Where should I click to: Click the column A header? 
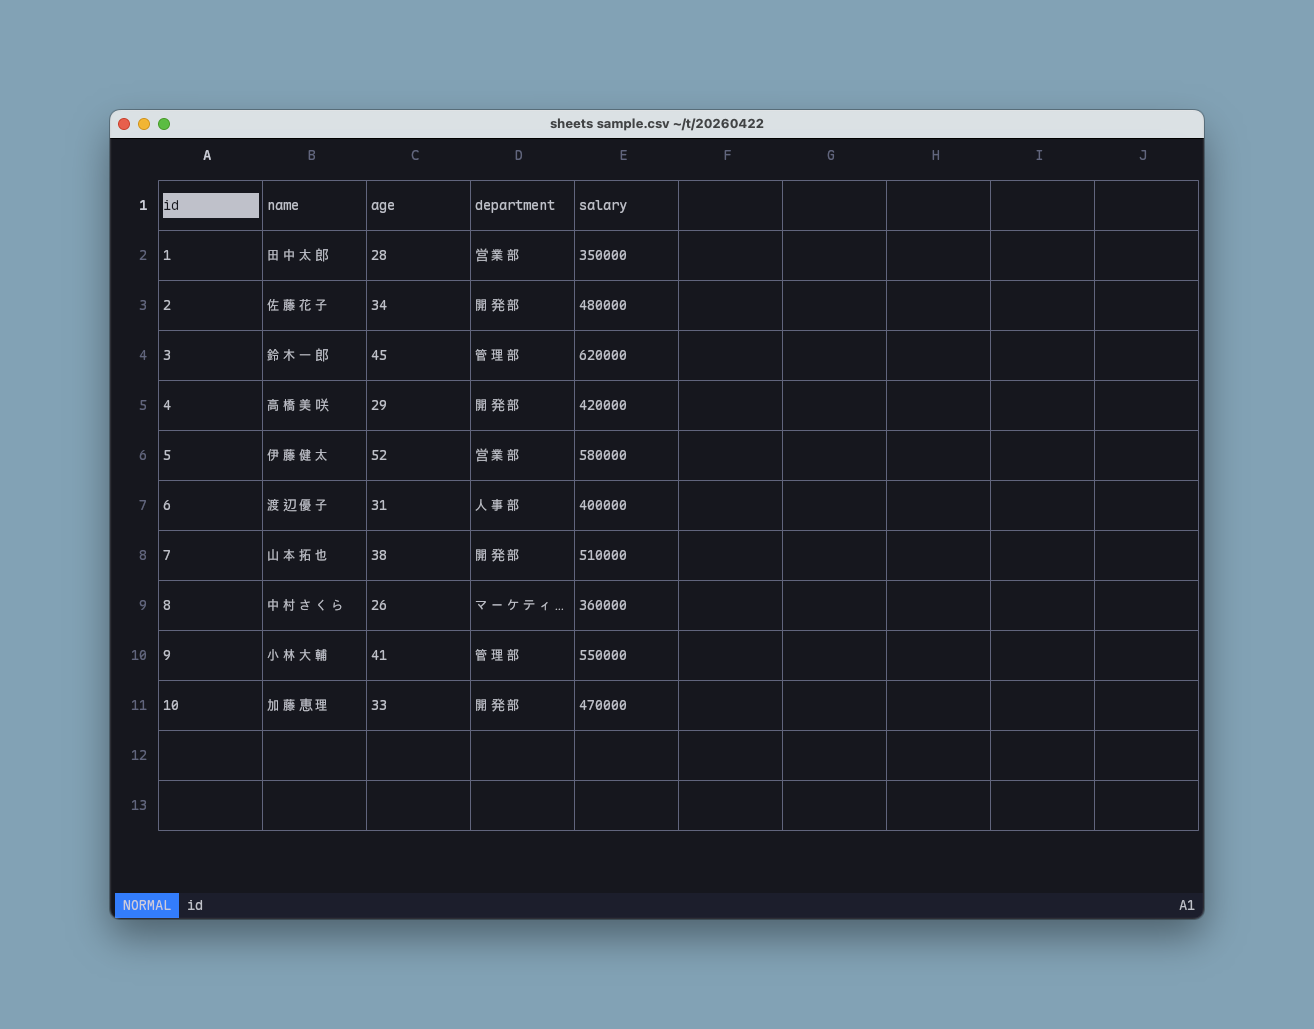coord(207,155)
